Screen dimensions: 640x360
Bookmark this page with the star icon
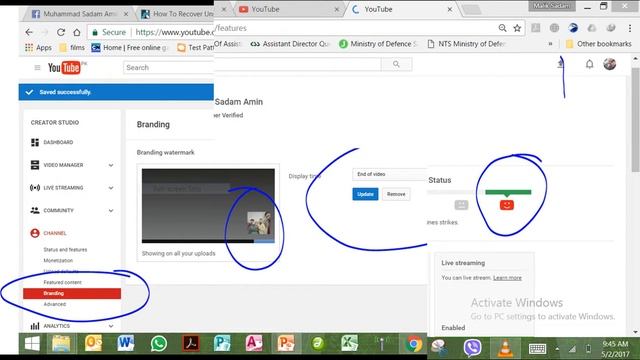517,28
